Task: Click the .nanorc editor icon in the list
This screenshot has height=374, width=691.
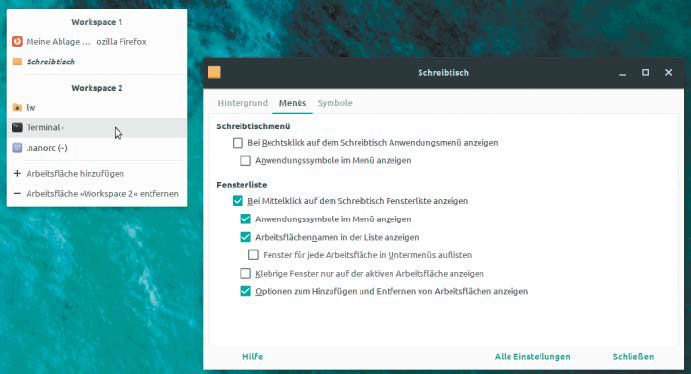Action: pyautogui.click(x=17, y=148)
